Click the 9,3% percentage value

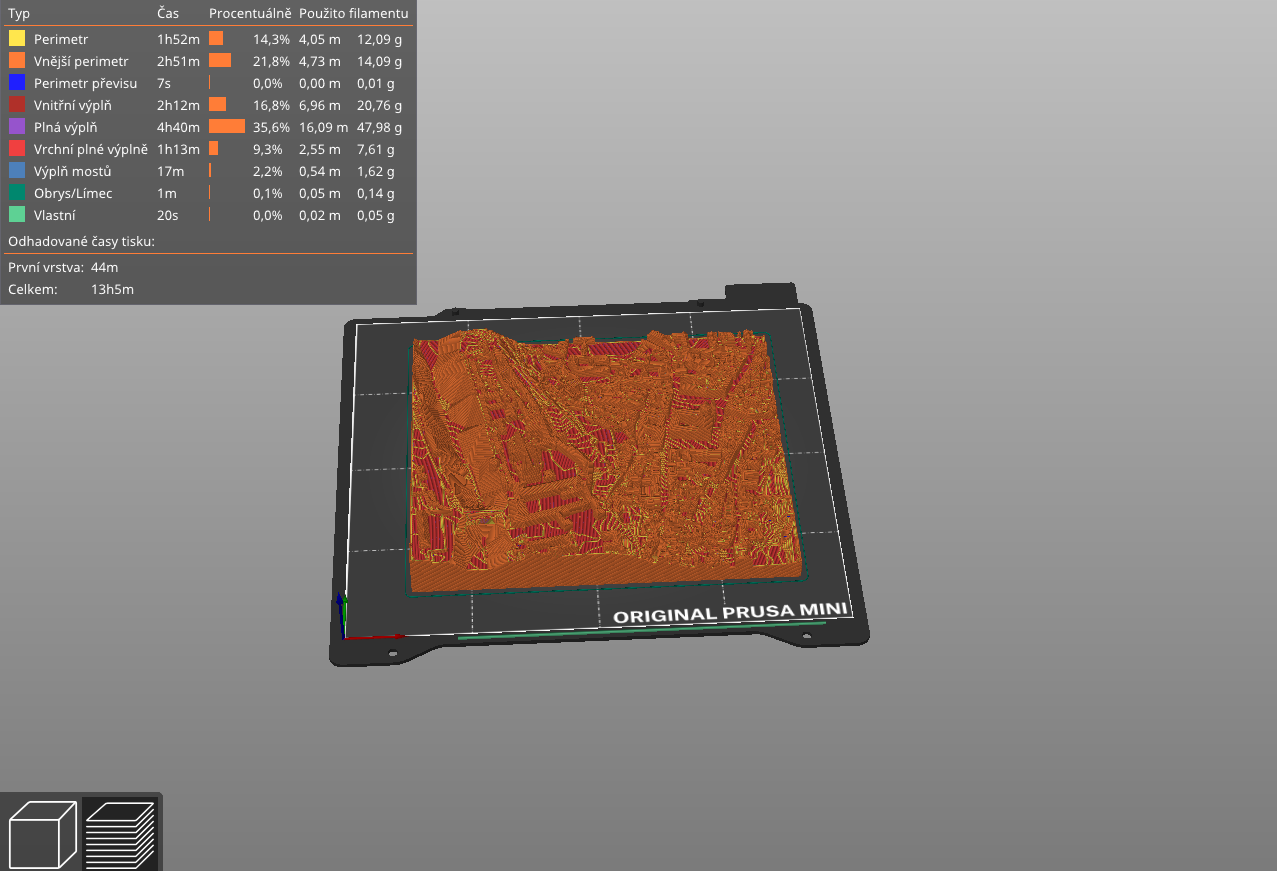pyautogui.click(x=271, y=149)
